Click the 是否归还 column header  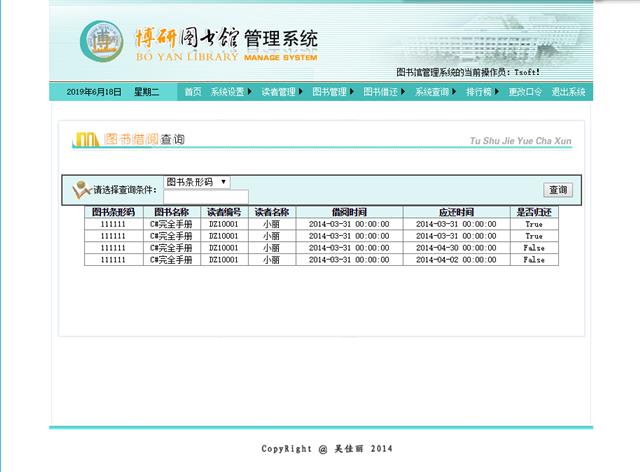coord(534,212)
